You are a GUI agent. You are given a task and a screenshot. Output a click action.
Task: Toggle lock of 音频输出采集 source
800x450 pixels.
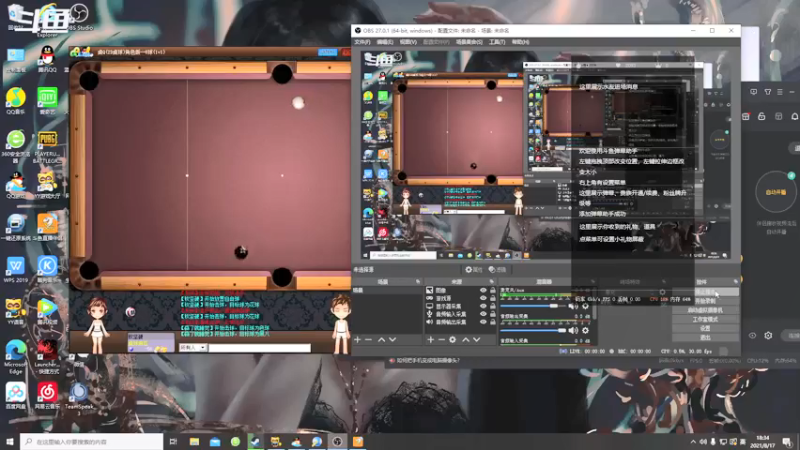tap(492, 322)
